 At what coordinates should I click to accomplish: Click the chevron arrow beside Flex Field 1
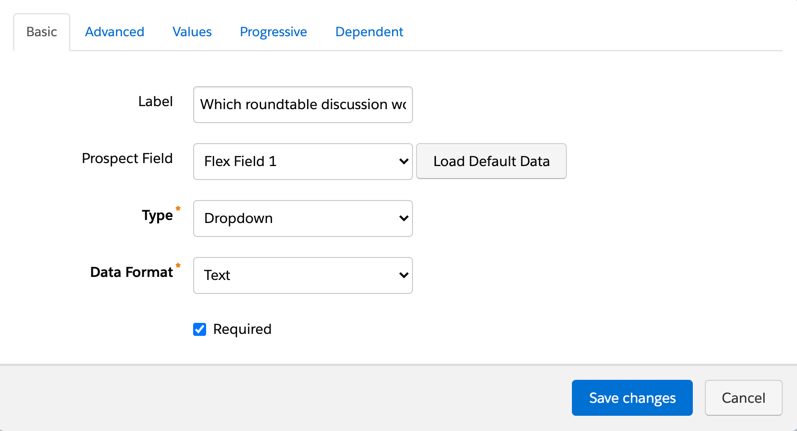403,161
